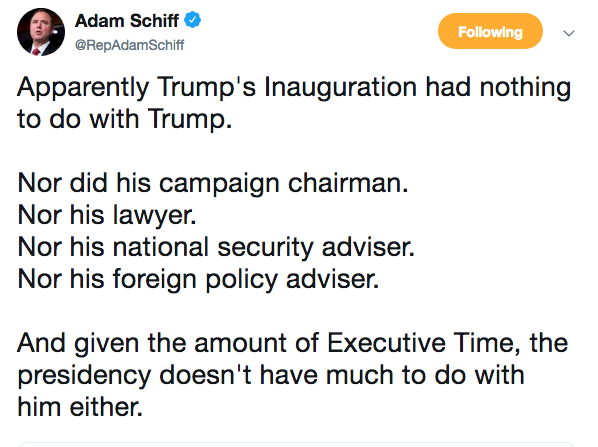Click the word "nothing" in the first line

click(526, 88)
